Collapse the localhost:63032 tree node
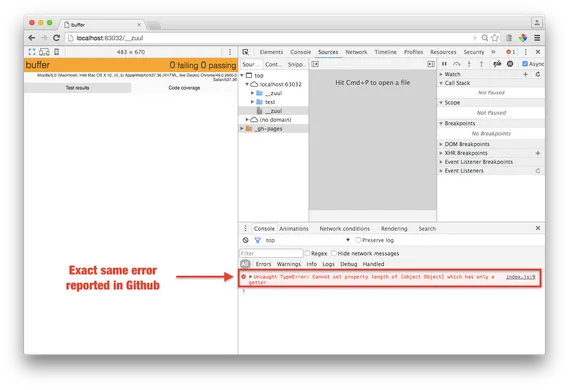 point(247,84)
